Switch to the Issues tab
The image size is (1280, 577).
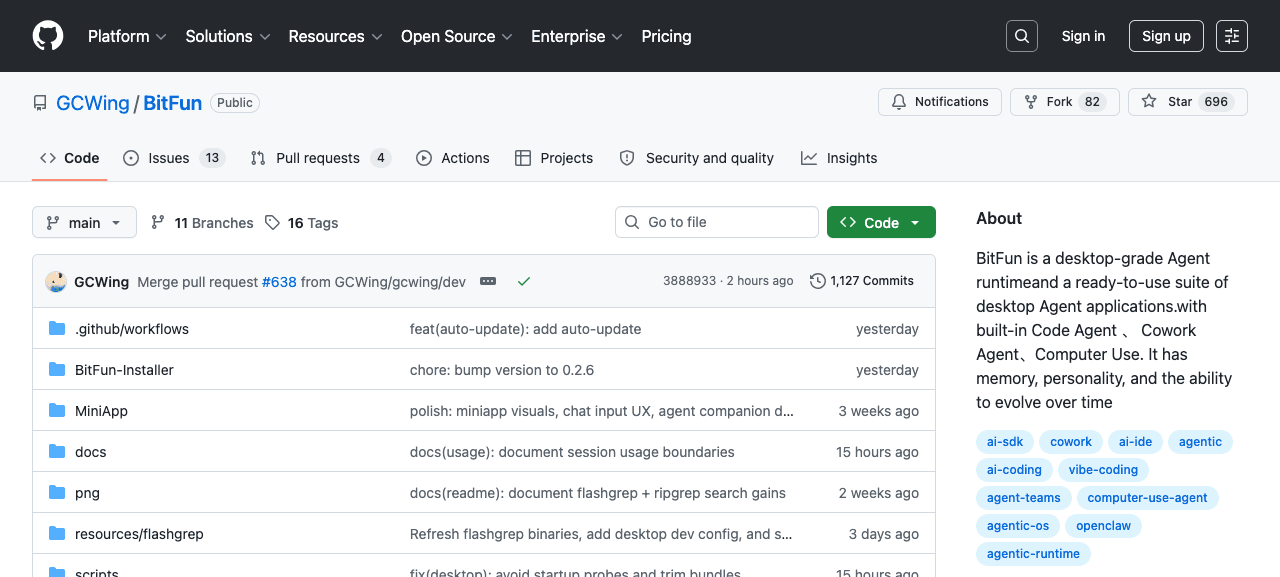[174, 158]
